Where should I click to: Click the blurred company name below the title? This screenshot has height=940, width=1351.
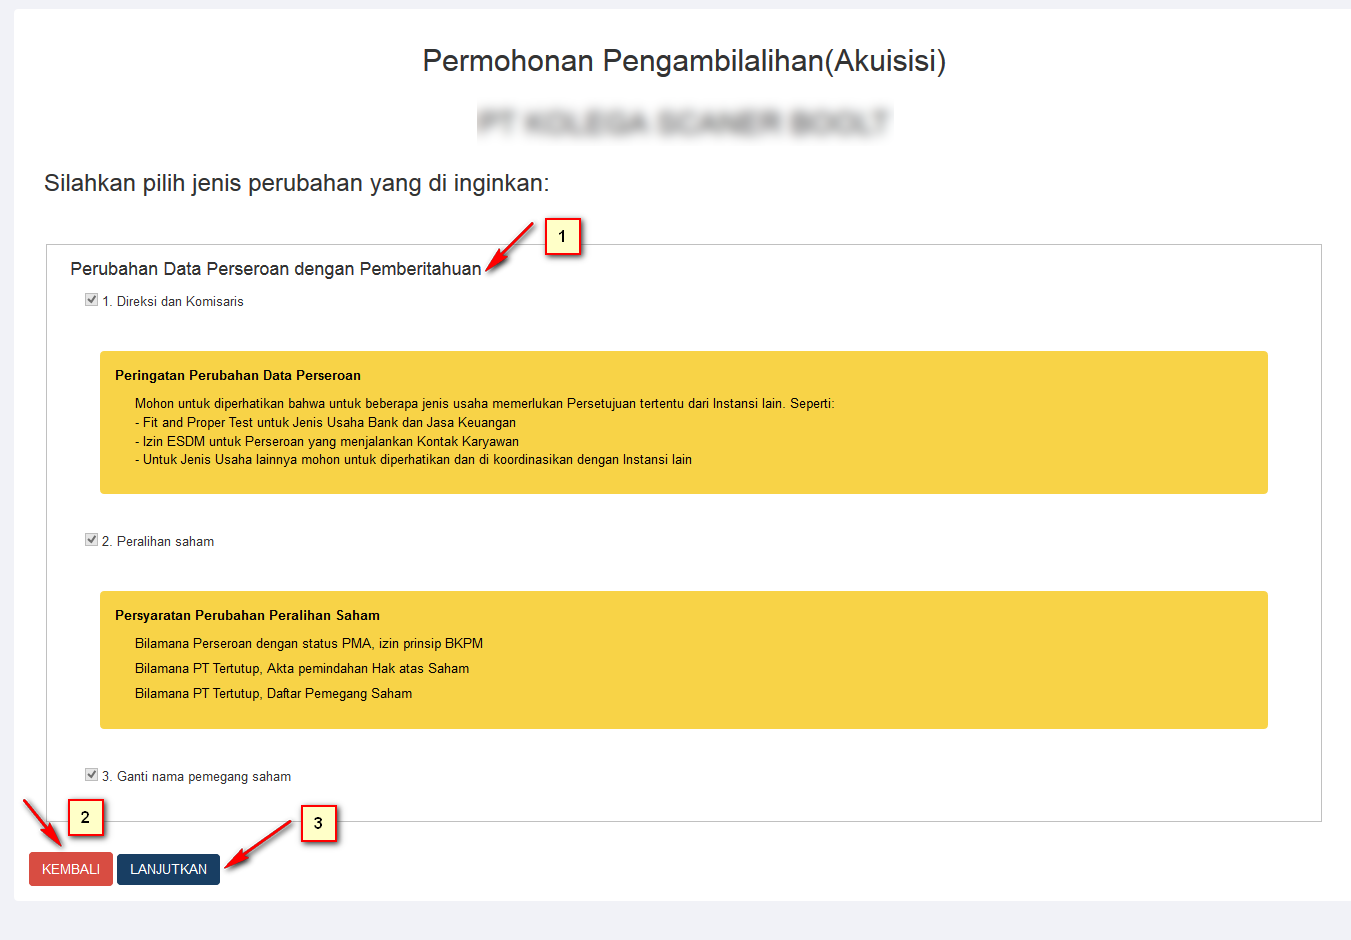(x=684, y=123)
